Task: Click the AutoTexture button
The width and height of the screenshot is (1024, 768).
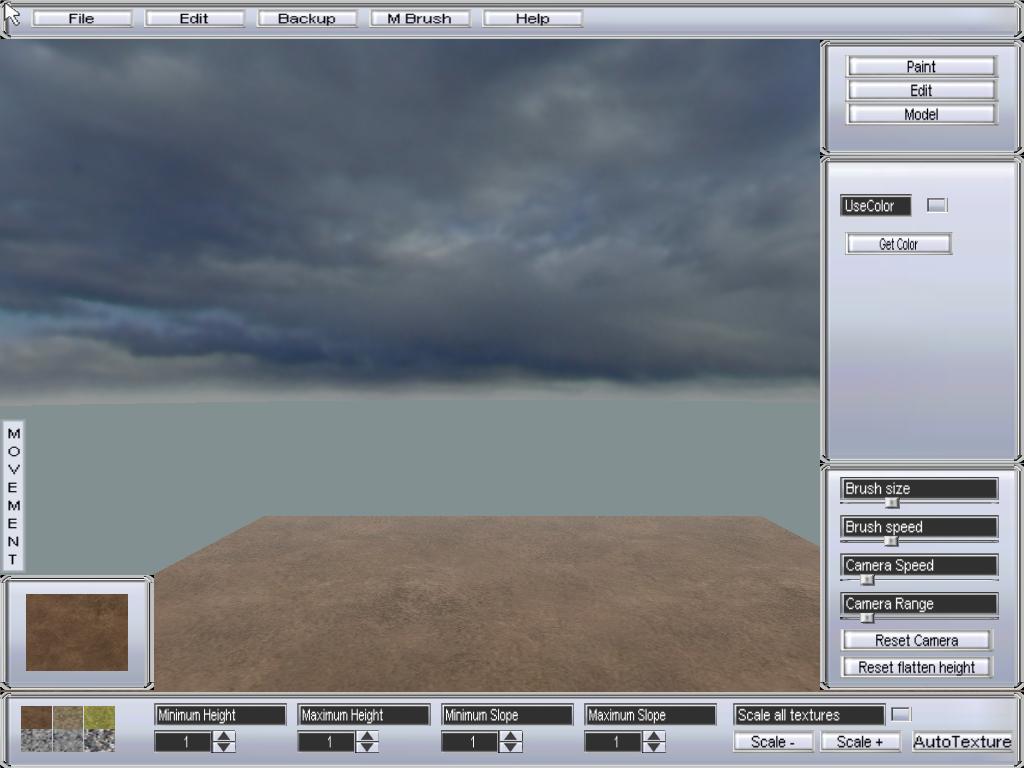Action: coord(962,742)
